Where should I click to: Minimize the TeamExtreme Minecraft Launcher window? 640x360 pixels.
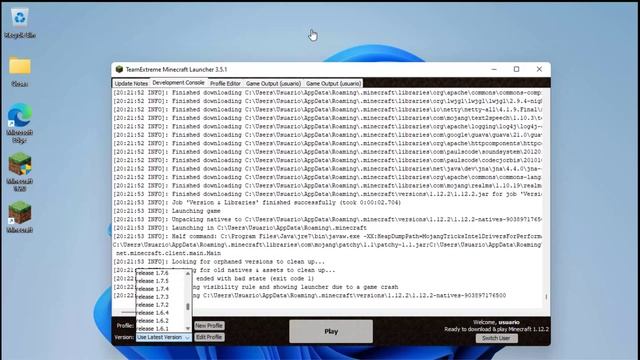tap(494, 69)
